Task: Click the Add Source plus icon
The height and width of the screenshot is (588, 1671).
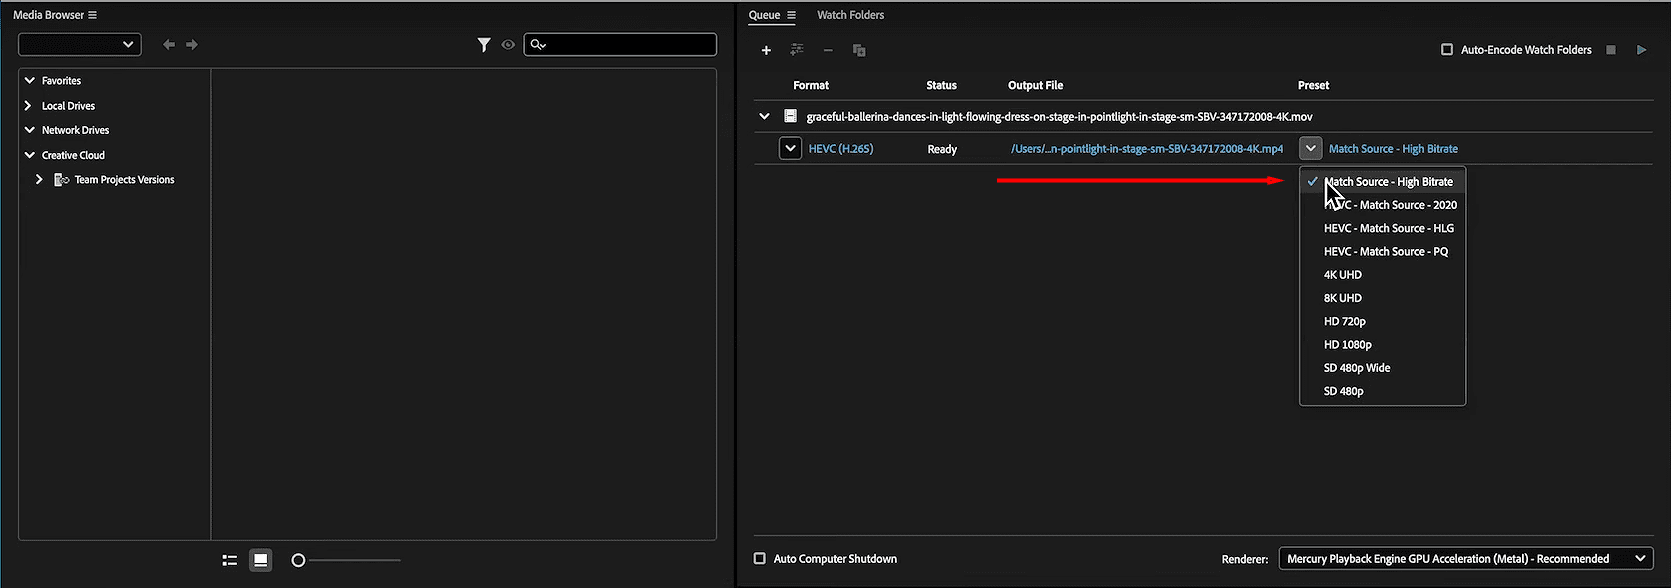Action: coord(766,50)
